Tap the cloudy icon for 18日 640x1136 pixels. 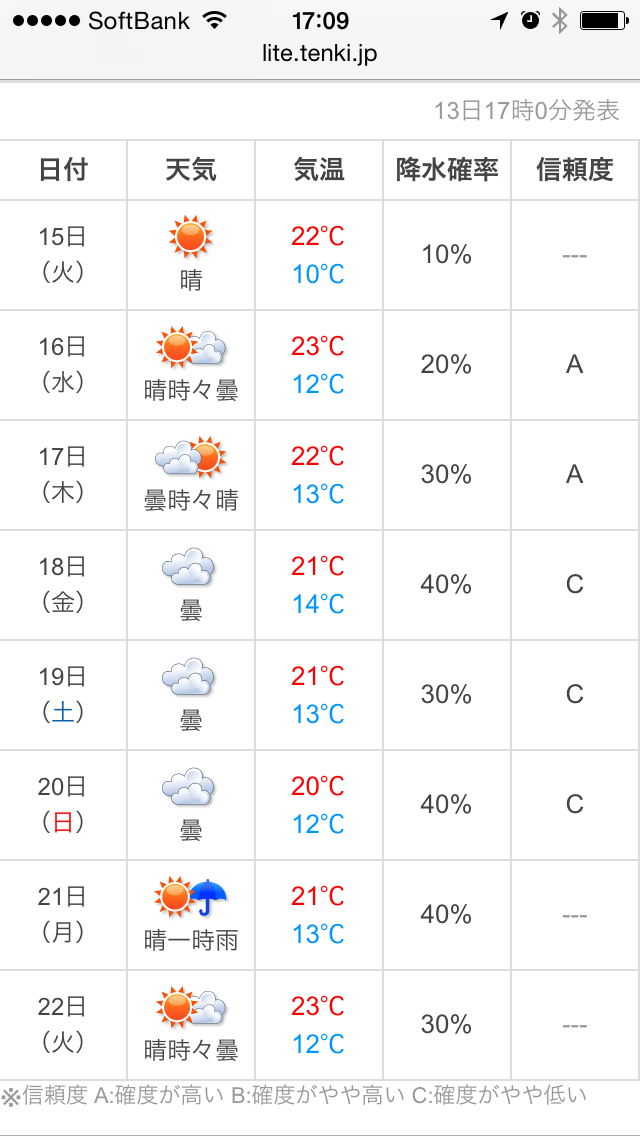coord(188,567)
